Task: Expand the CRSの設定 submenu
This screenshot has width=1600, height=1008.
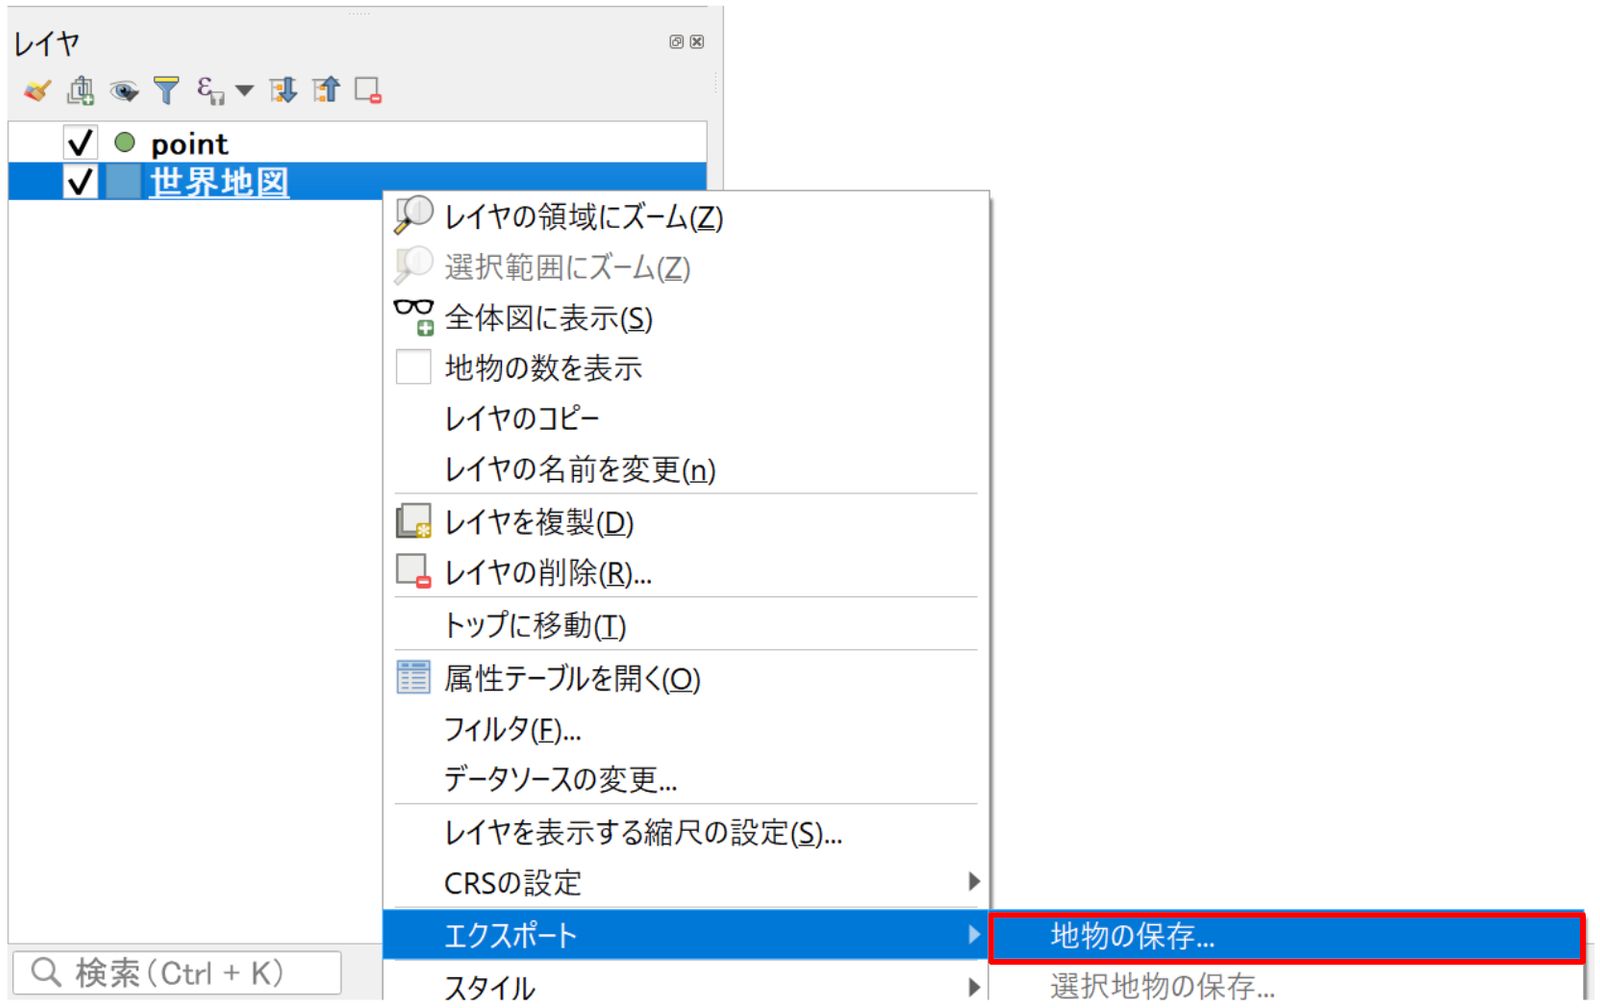Action: tap(686, 882)
